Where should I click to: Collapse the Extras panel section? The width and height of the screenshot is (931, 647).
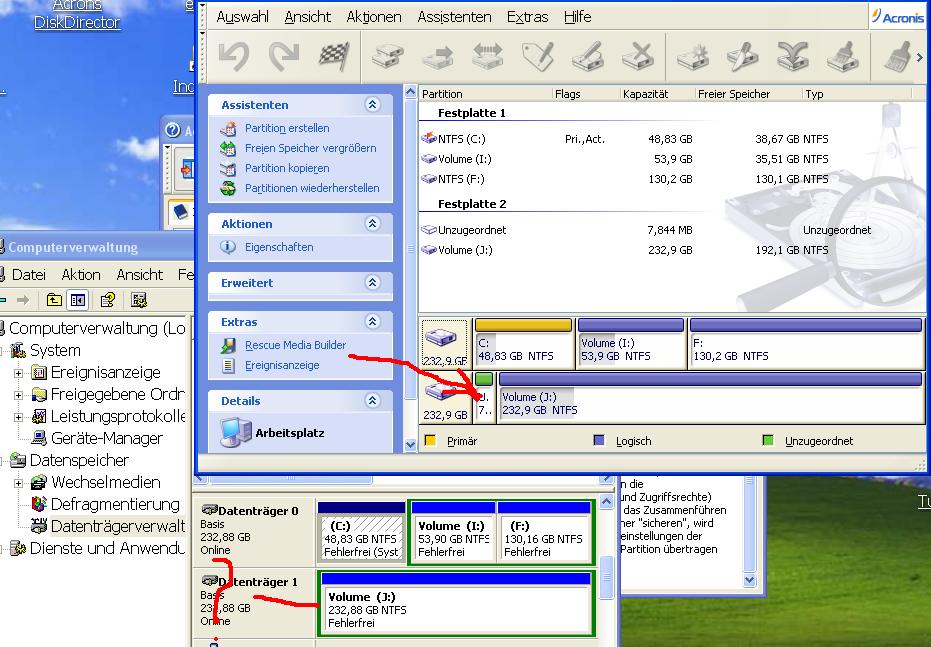(373, 322)
